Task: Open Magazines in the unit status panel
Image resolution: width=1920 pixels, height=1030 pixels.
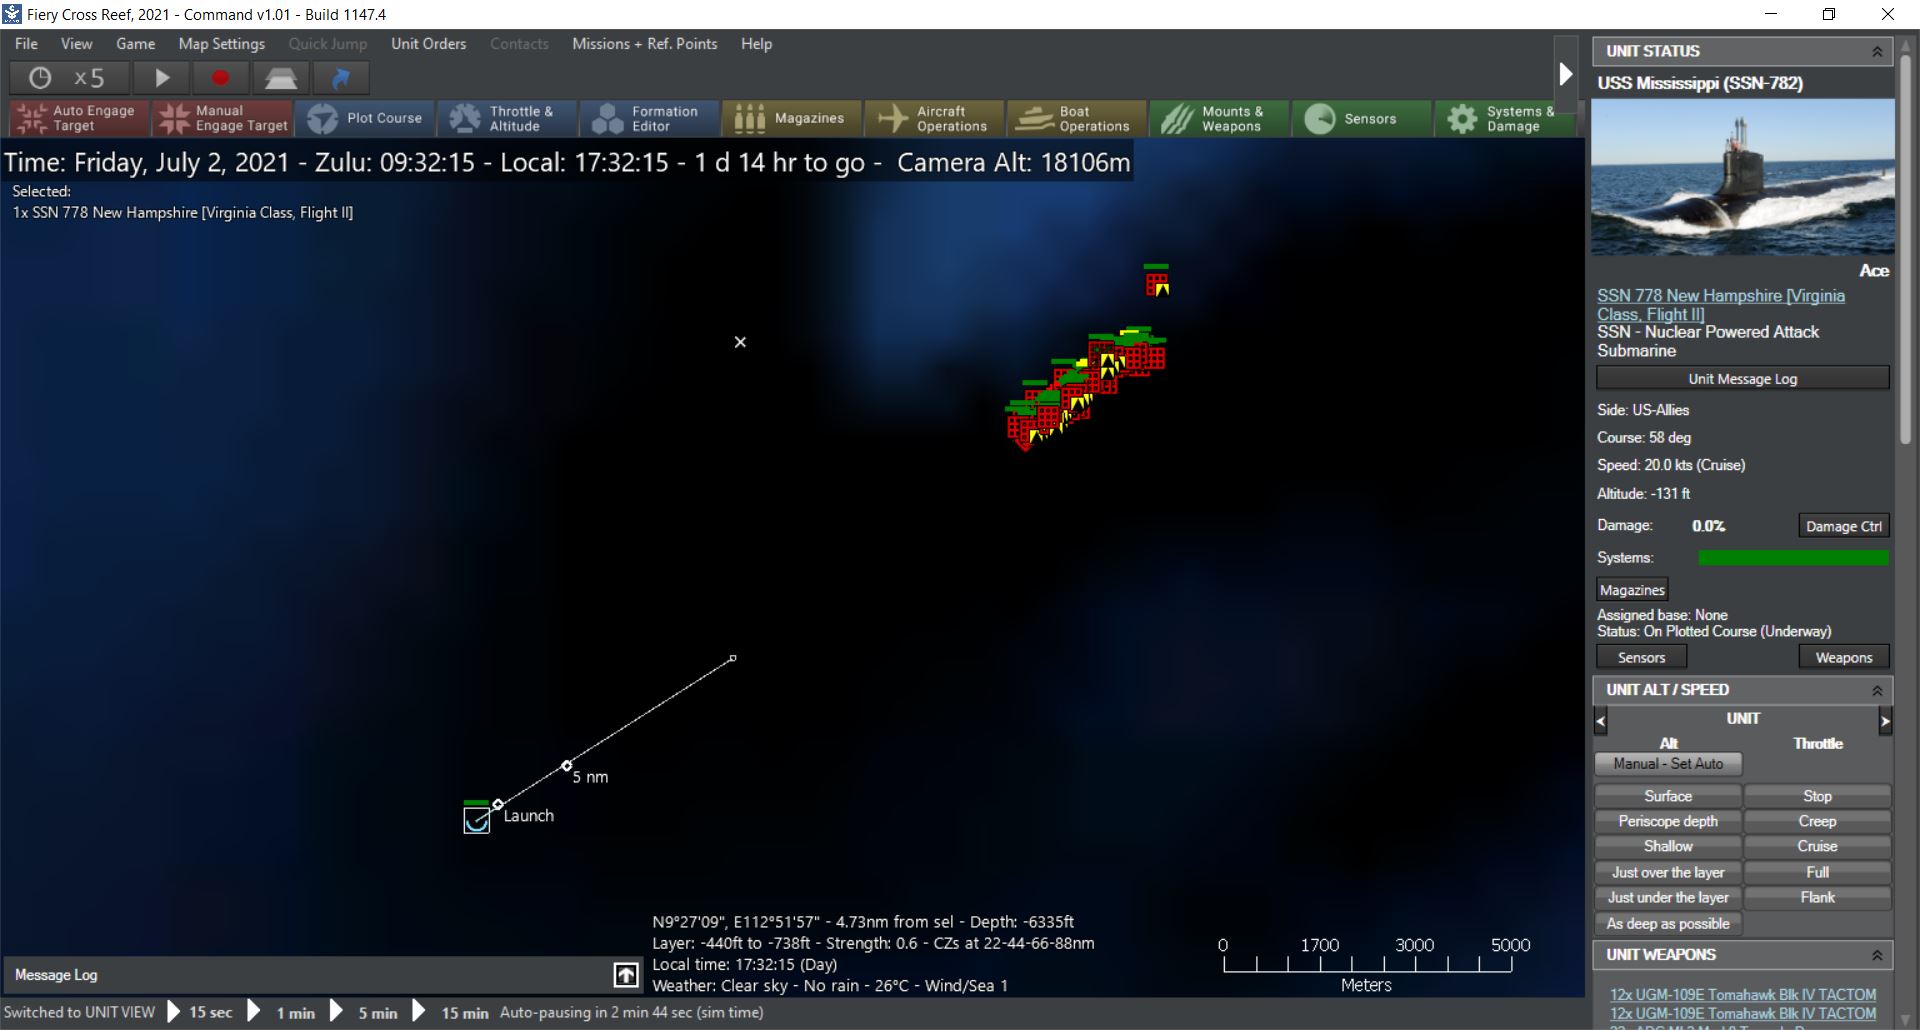Action: coord(1632,590)
